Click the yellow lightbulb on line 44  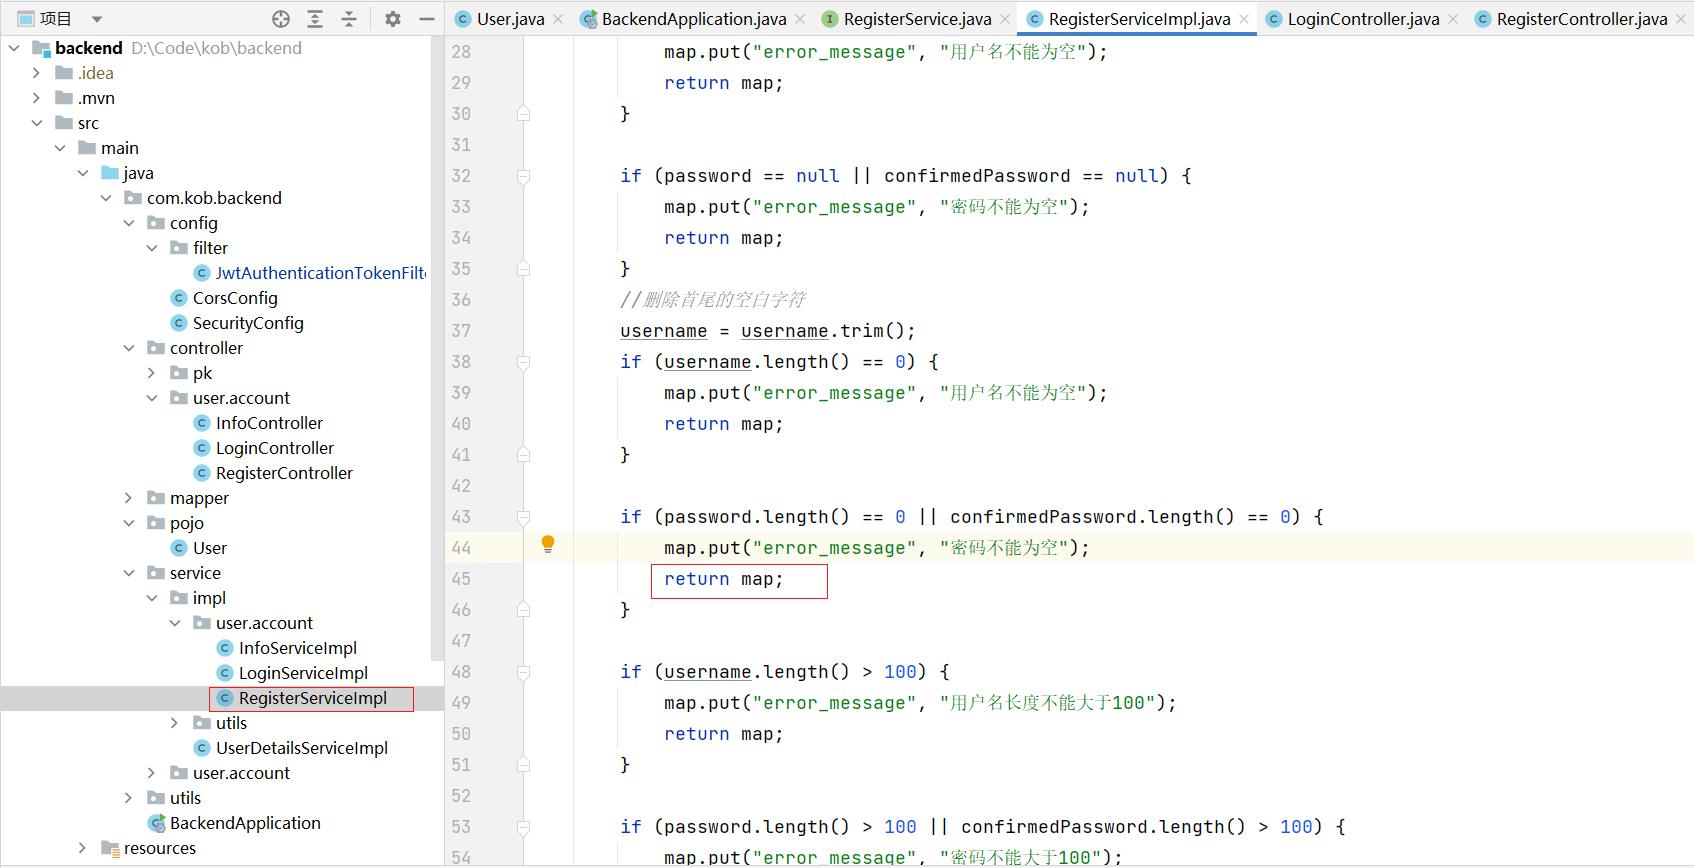click(548, 544)
